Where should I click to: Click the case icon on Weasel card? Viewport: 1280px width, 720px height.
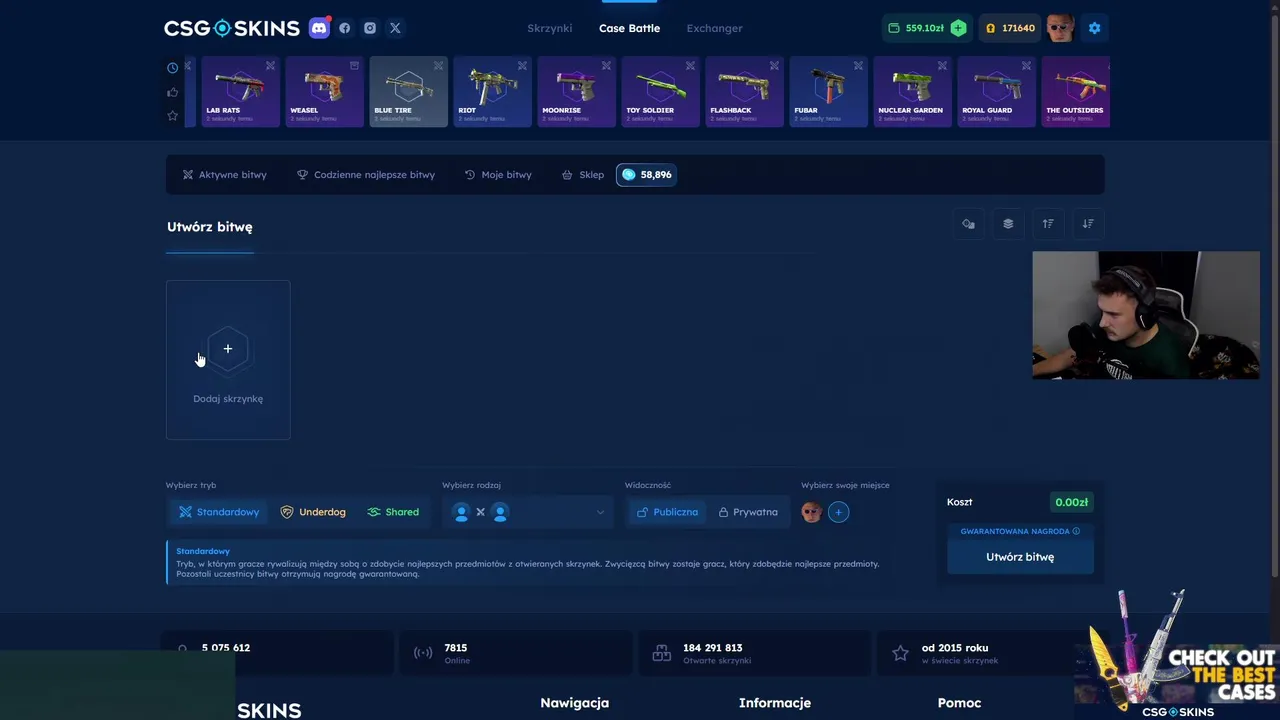(x=354, y=66)
